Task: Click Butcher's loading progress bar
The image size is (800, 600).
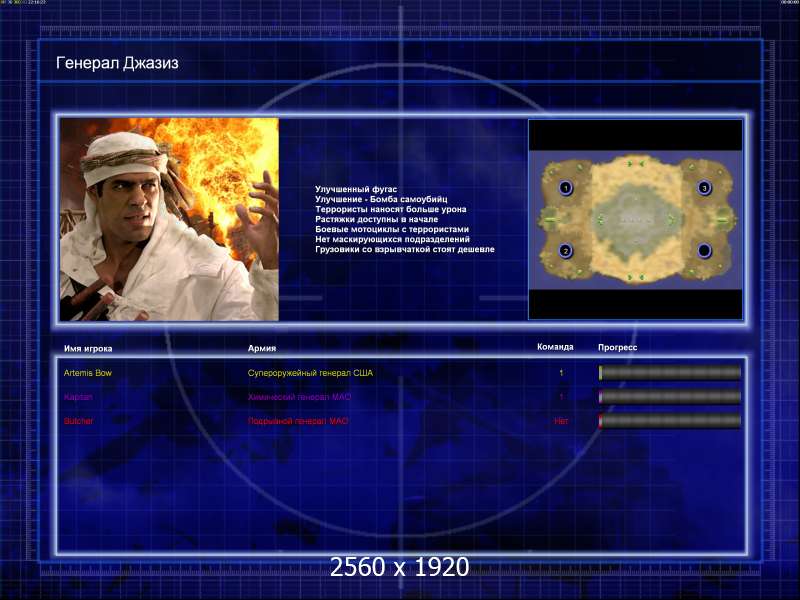Action: tap(670, 421)
